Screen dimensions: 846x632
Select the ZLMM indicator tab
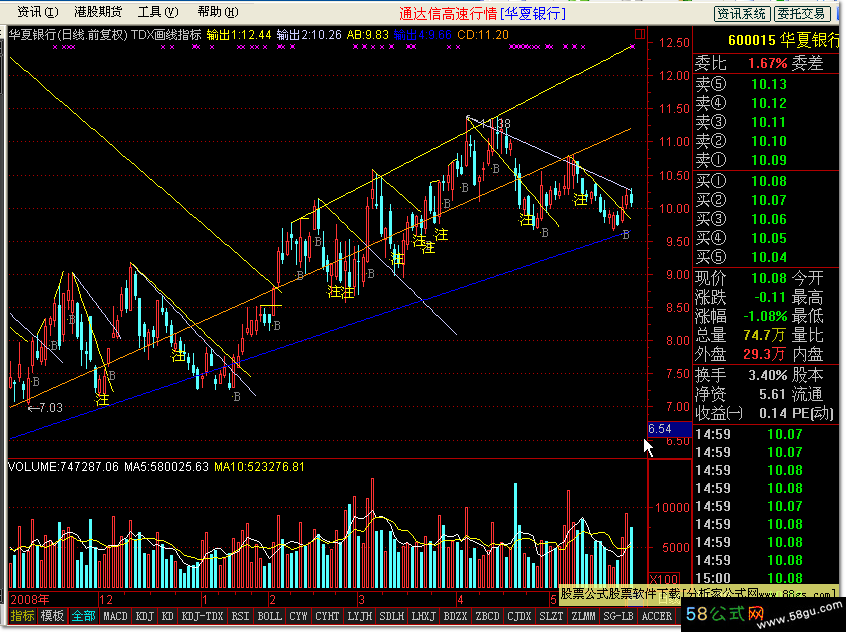[x=583, y=616]
